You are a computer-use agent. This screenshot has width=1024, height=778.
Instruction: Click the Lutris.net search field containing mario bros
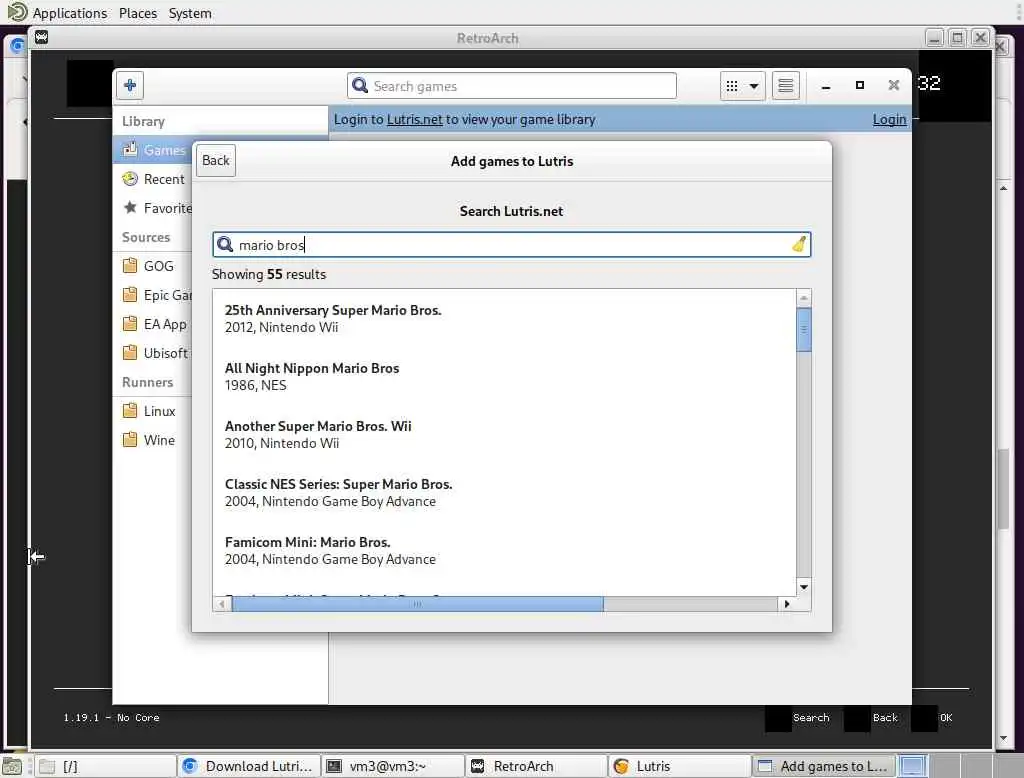[x=511, y=244]
